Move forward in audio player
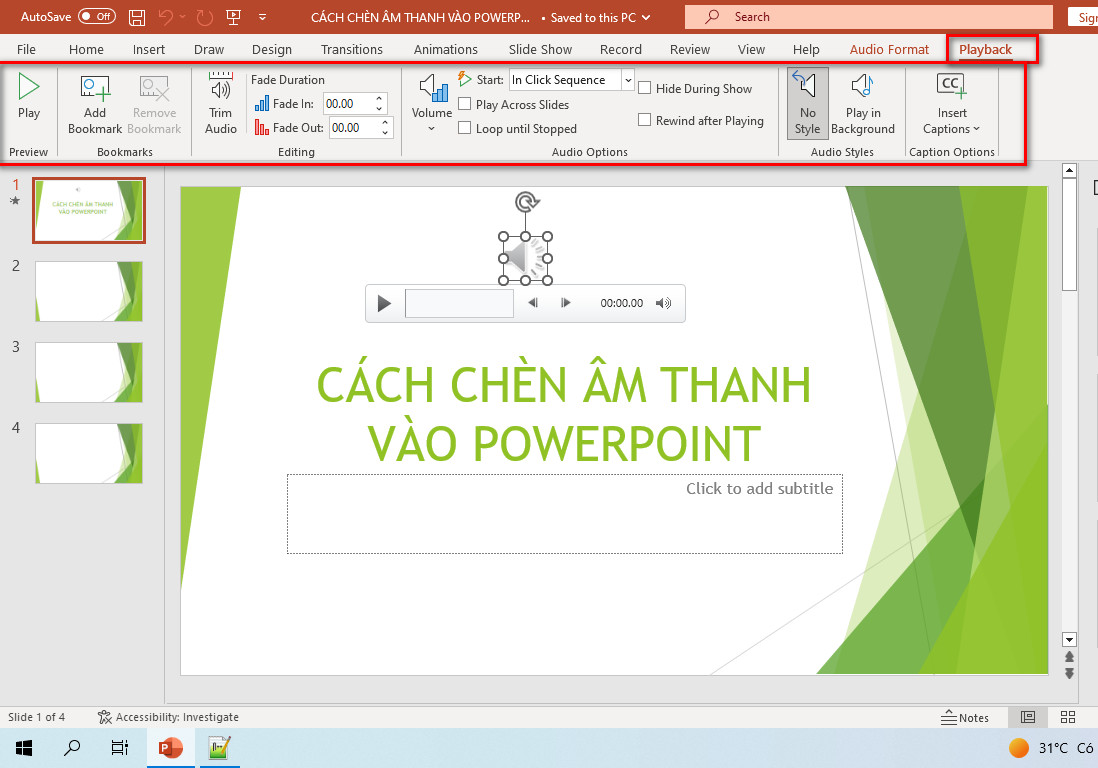1098x768 pixels. point(565,302)
